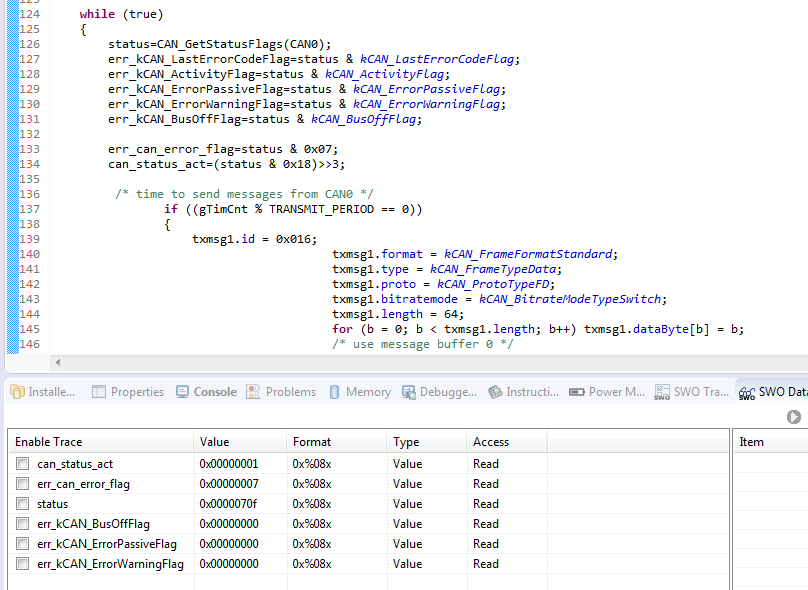The height and width of the screenshot is (590, 808).
Task: Enable trace for err_kCAN_ErrorPassiveFlag
Action: point(22,544)
